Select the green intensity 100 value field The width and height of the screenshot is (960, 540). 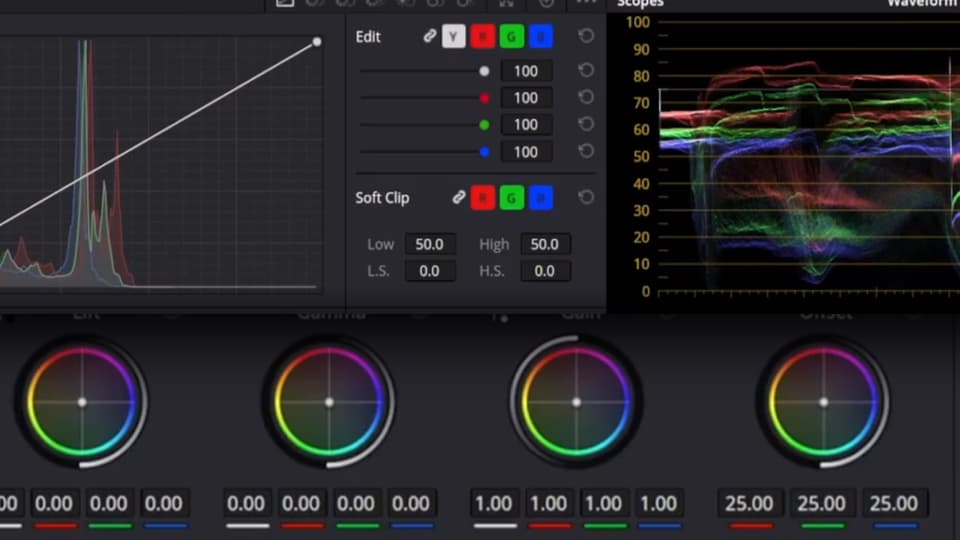pyautogui.click(x=526, y=125)
